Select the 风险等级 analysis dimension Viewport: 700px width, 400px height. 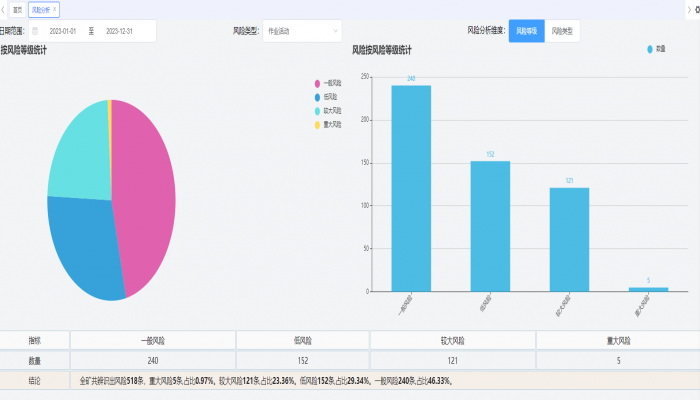527,31
